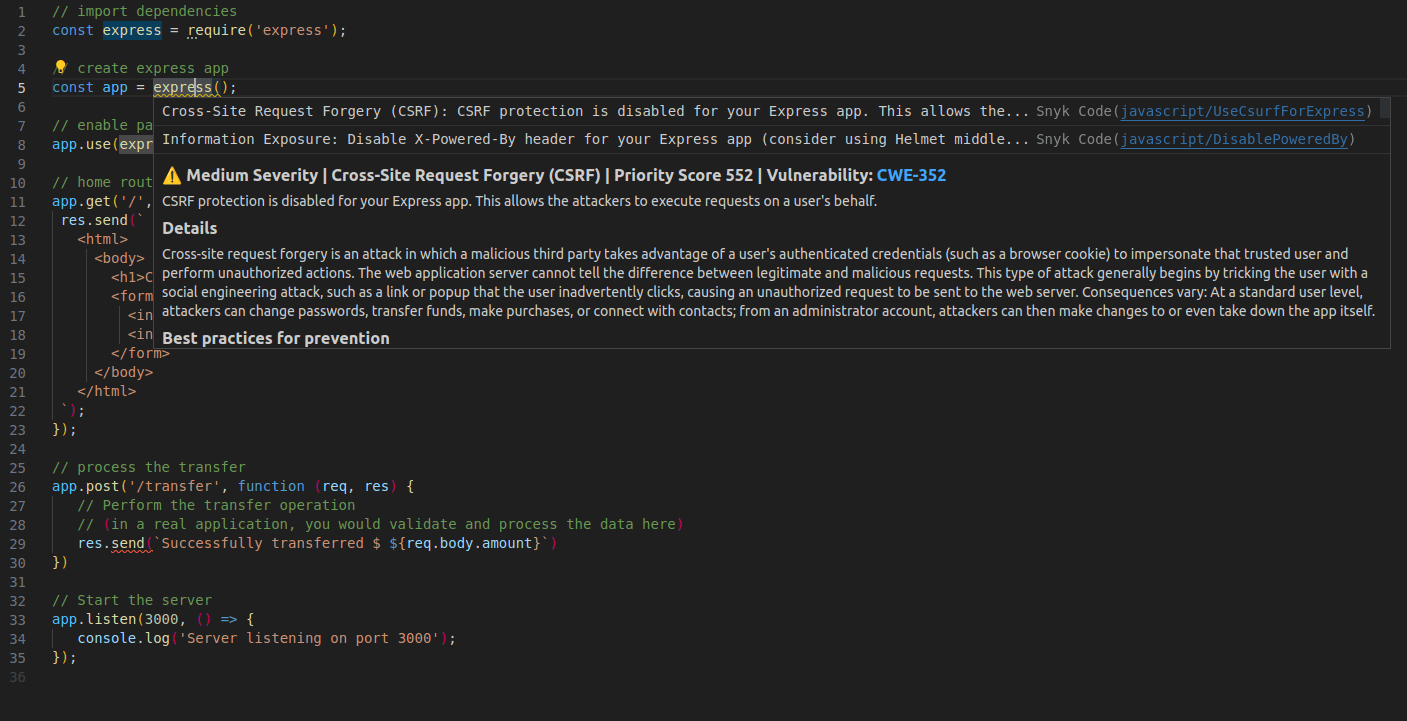Click the comment '// process the transfer'
The height and width of the screenshot is (721, 1407).
point(149,467)
